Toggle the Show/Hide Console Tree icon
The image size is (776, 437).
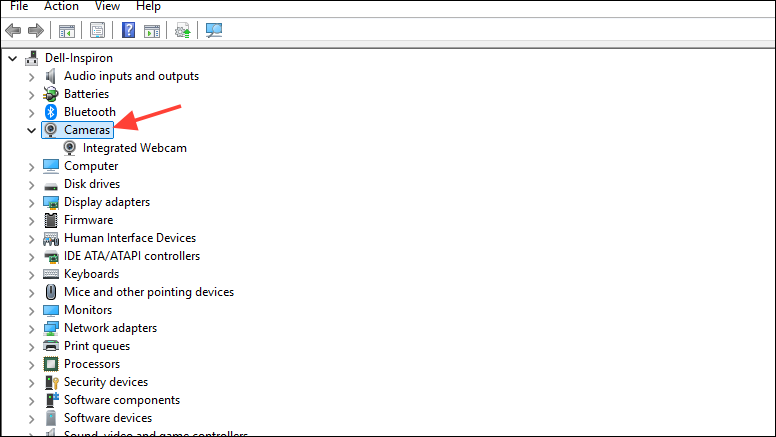click(67, 31)
